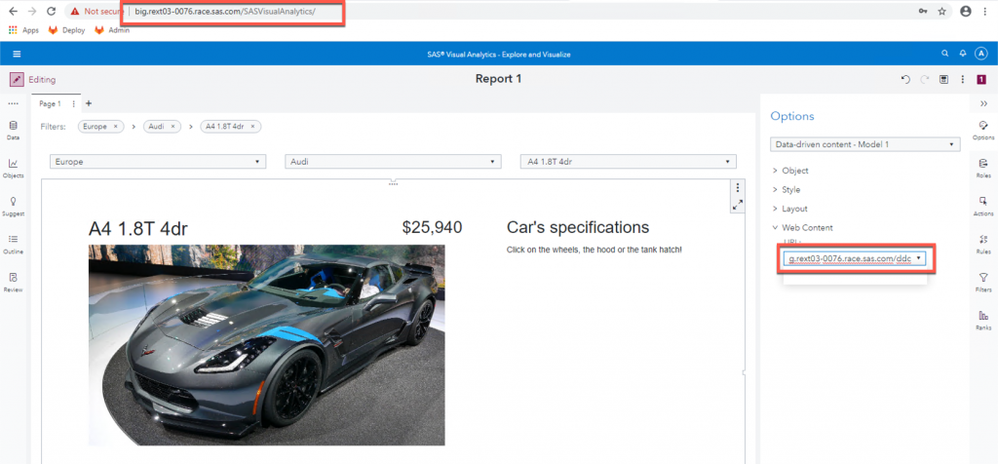Open the Data pane
Viewport: 998px width, 464px height.
tap(13, 130)
